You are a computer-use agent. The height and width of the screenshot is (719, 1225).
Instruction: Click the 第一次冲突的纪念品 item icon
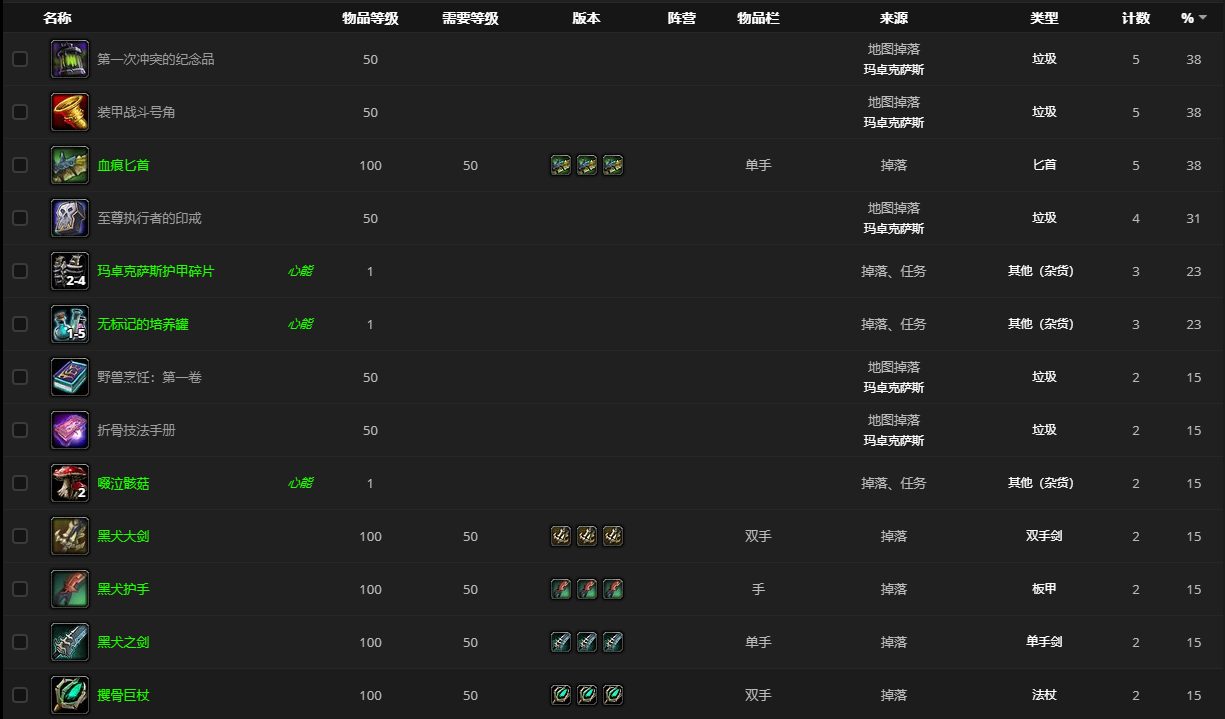pyautogui.click(x=70, y=59)
